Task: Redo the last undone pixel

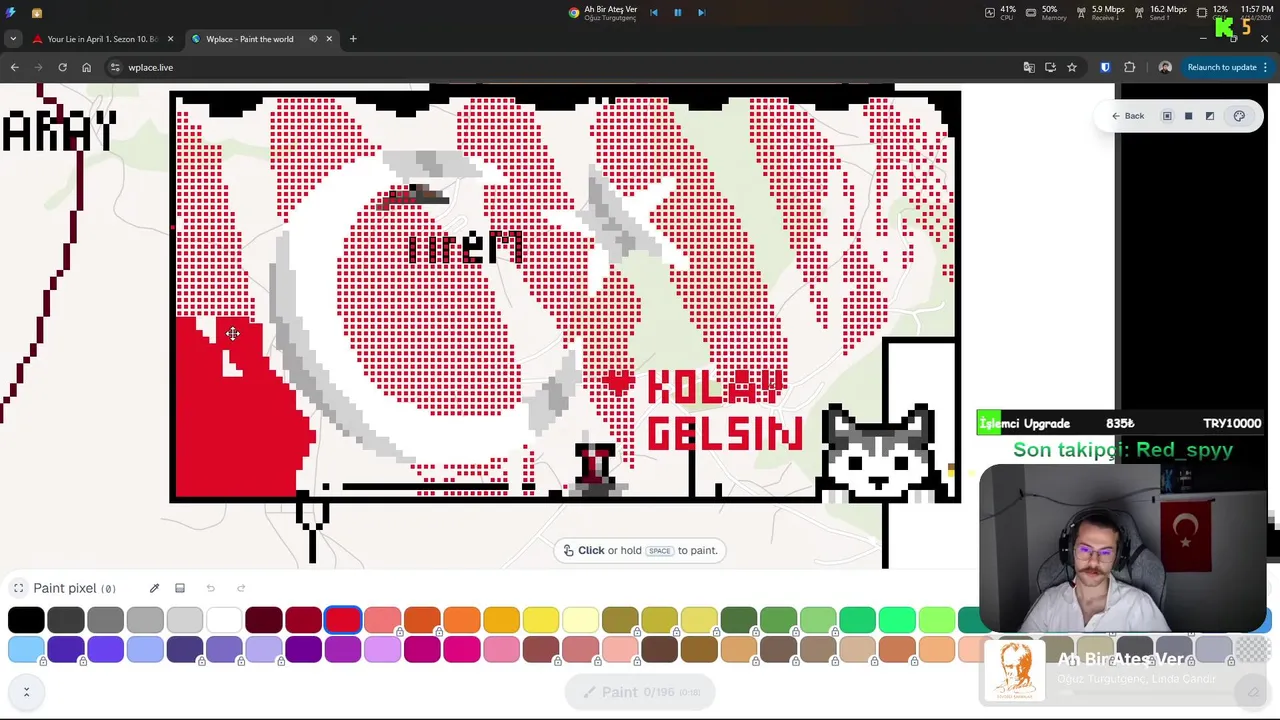Action: [241, 588]
